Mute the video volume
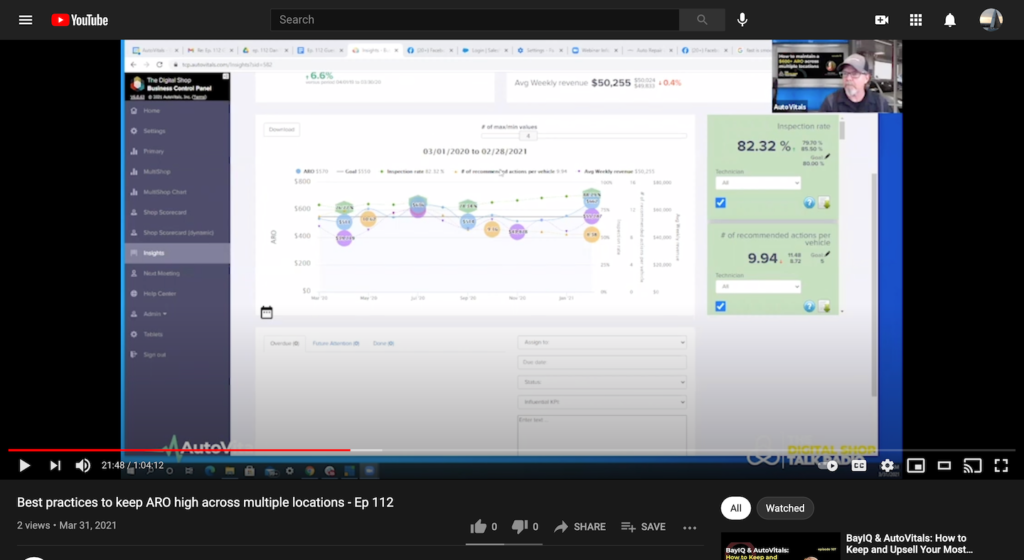Screen dimensions: 1024x560 point(83,465)
